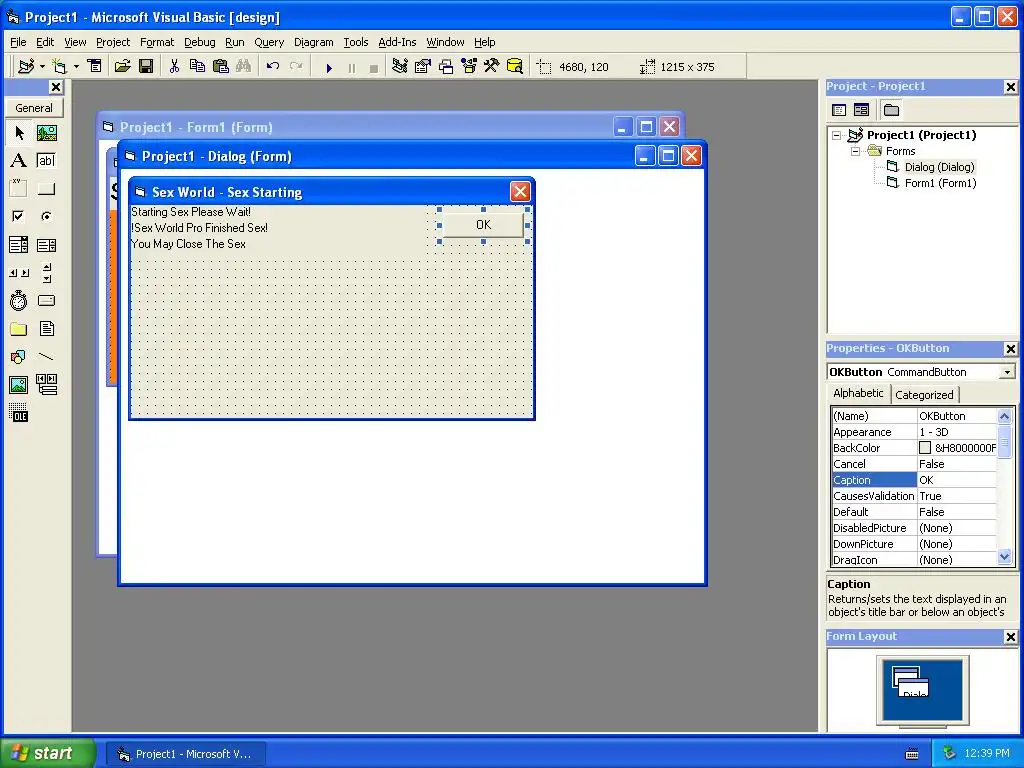
Task: Select the Frame tool
Action: (19, 189)
